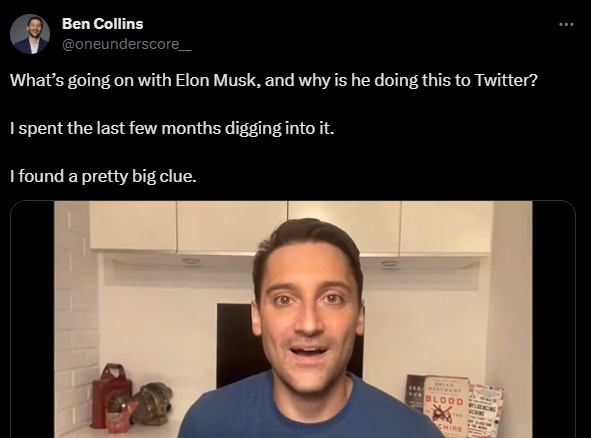Click the "Influencing Machine" book in the video
591x438 pixels.
tap(486, 413)
